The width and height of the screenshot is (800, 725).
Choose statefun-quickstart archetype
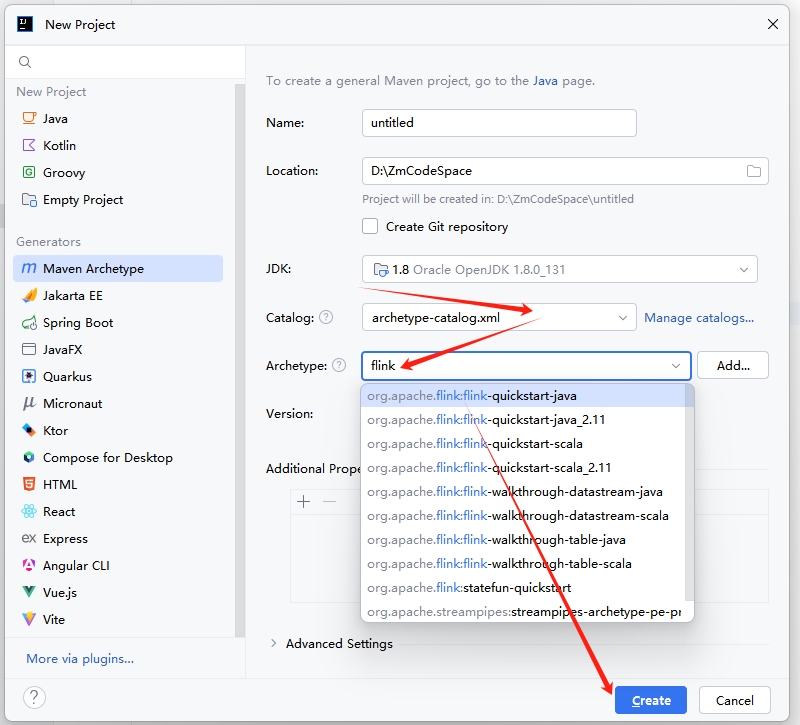(522, 588)
